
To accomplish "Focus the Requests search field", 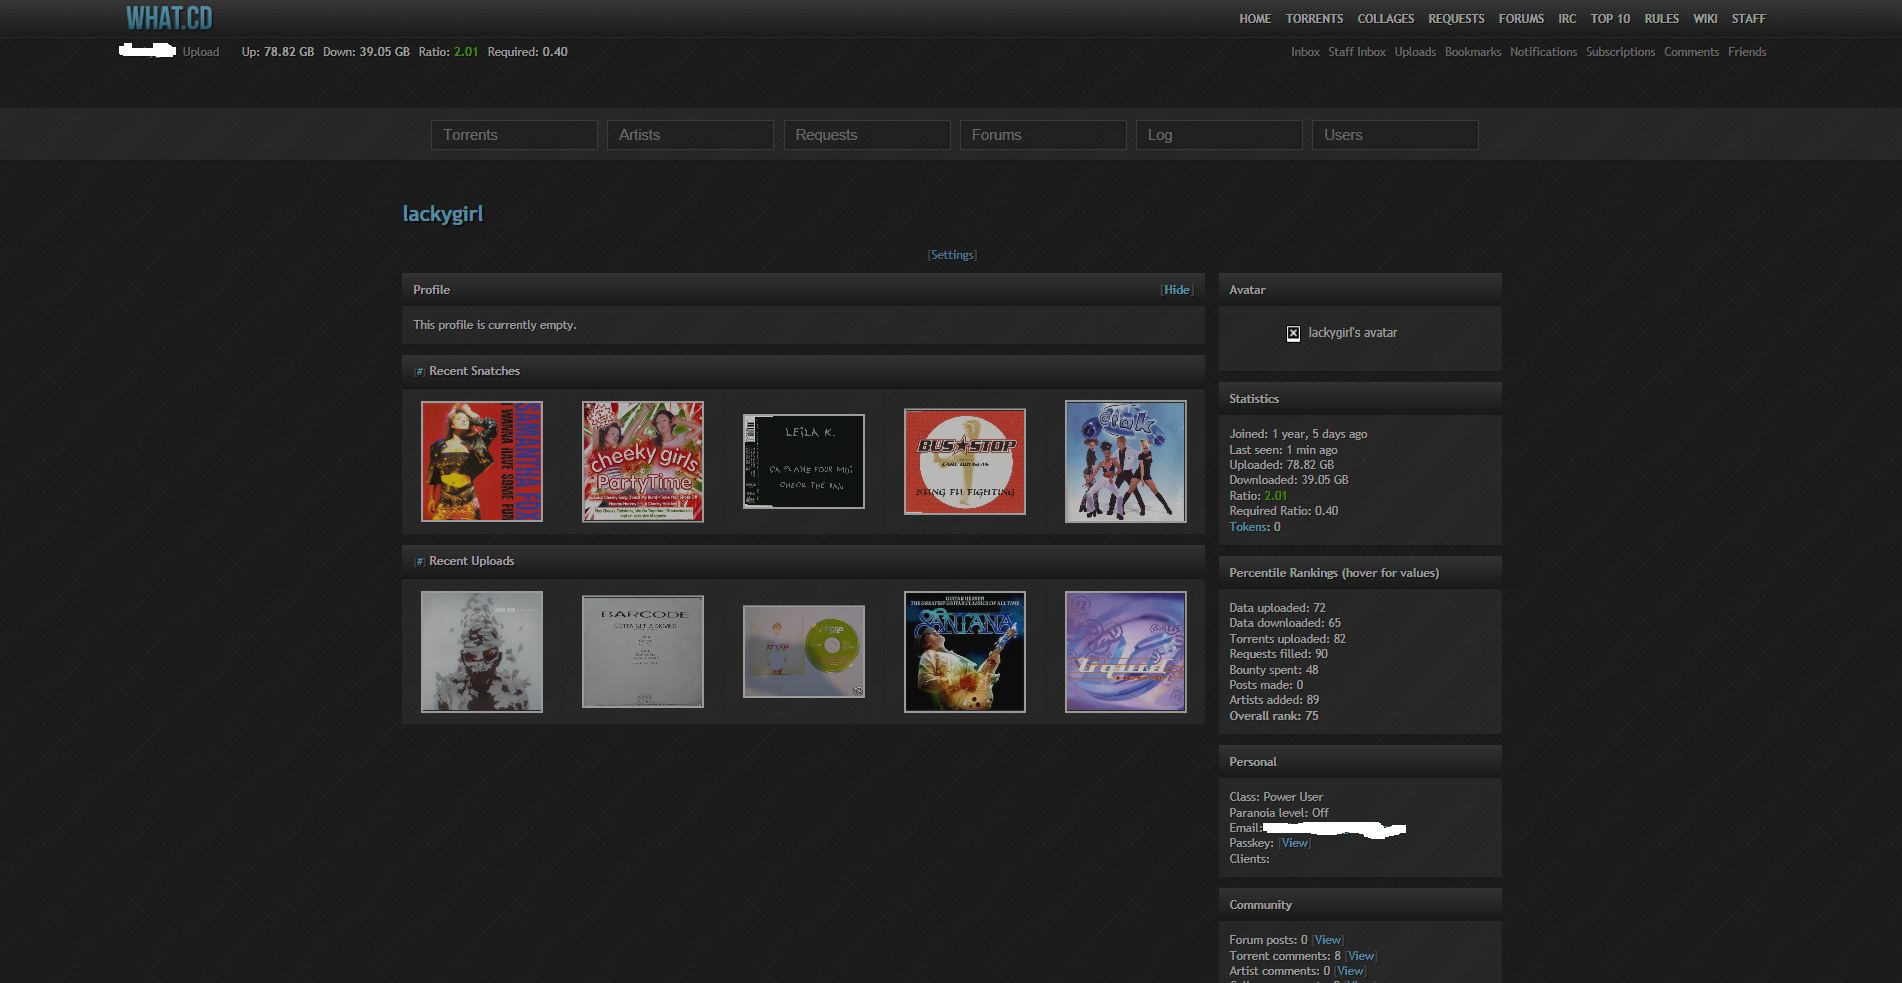I will [x=867, y=135].
